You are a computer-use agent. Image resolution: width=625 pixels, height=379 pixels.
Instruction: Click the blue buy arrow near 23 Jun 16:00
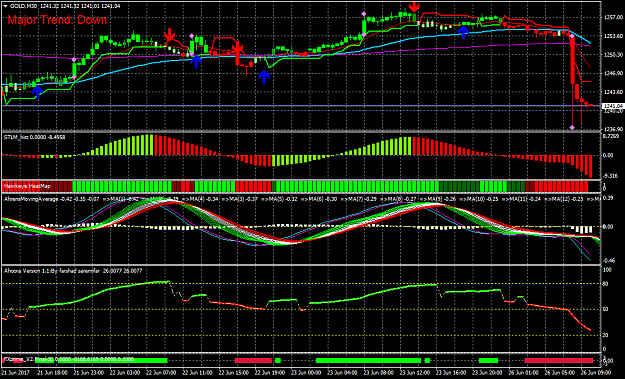463,32
